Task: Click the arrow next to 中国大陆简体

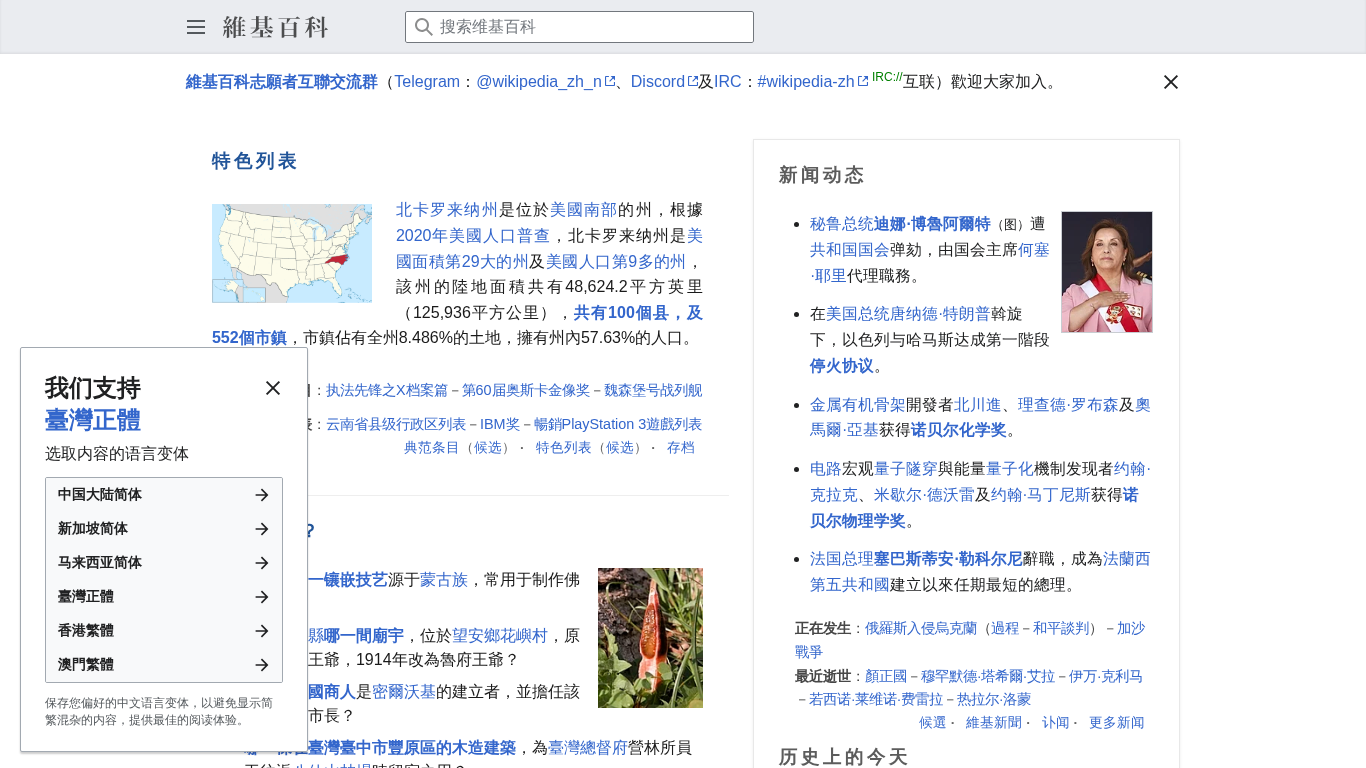Action: pos(262,495)
